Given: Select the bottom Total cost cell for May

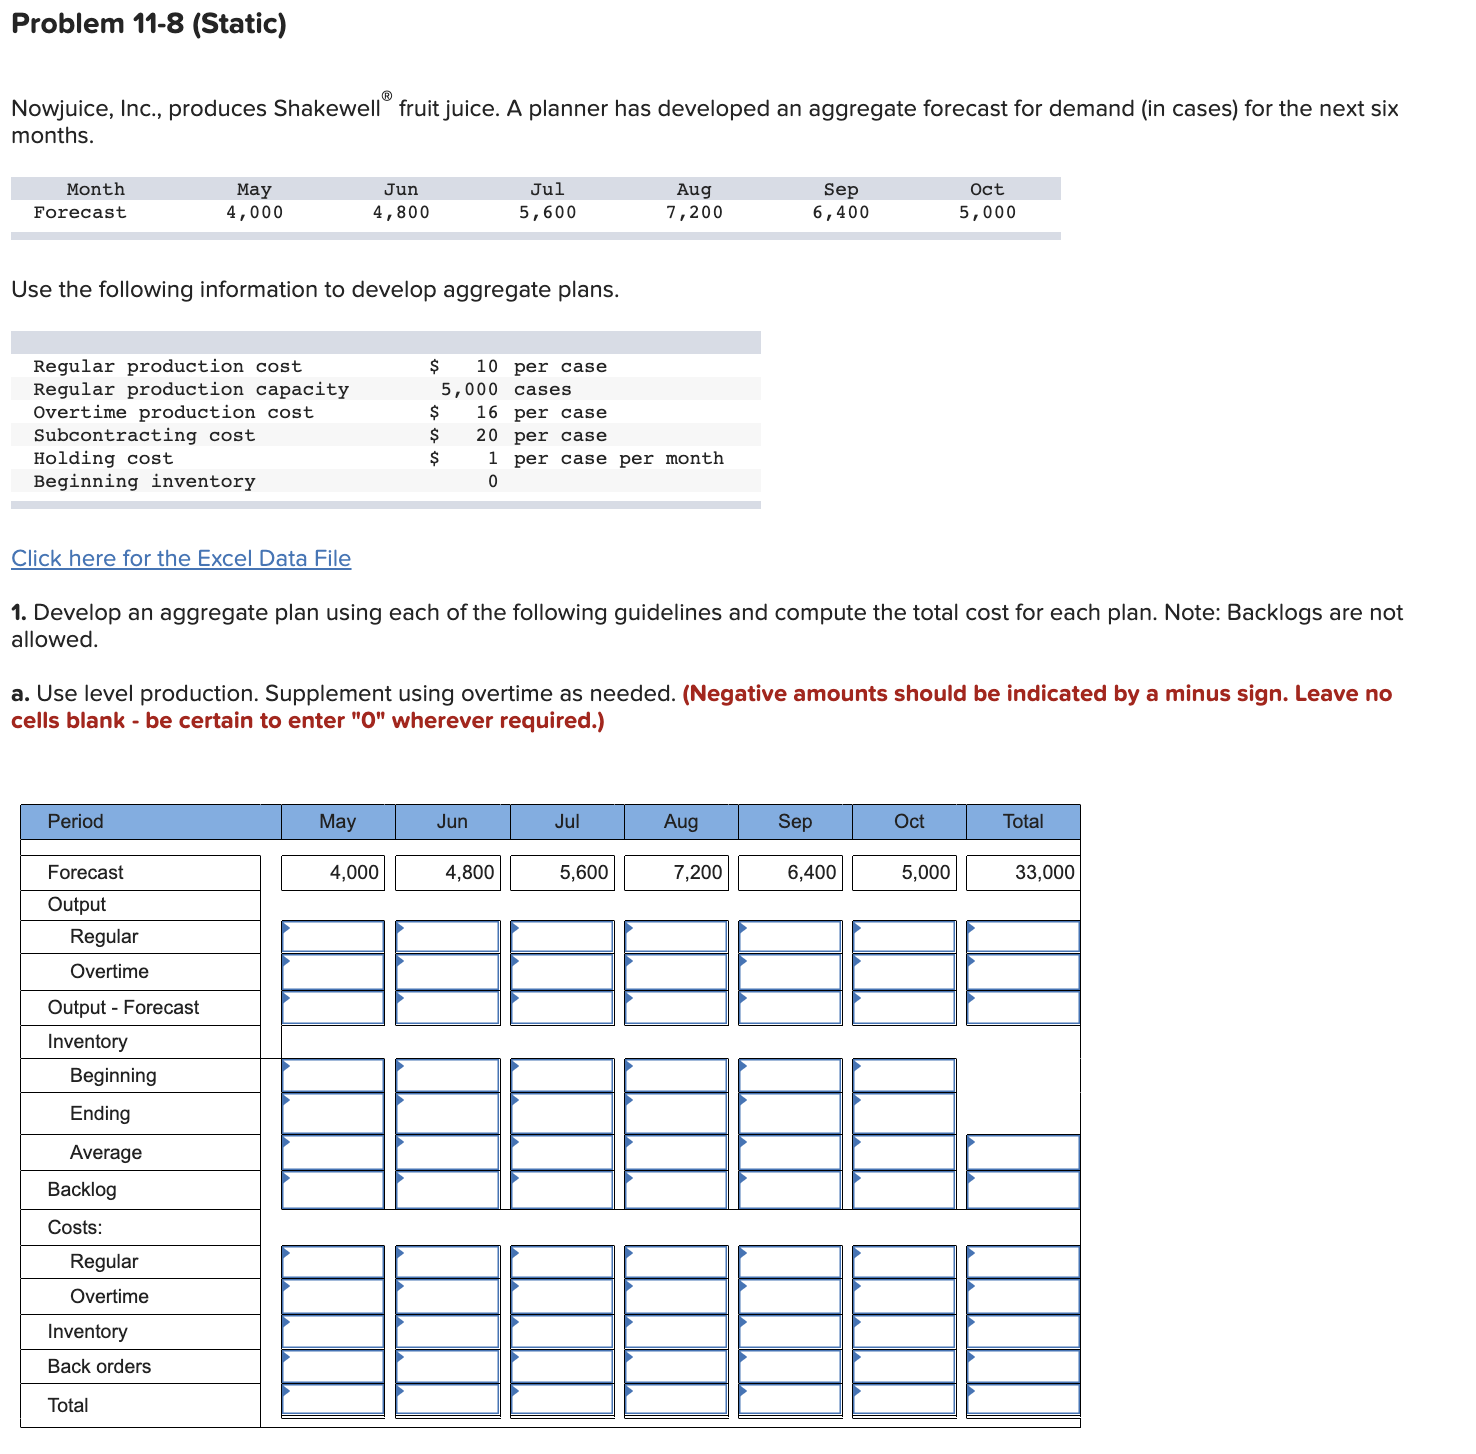Looking at the screenshot, I should point(333,1400).
